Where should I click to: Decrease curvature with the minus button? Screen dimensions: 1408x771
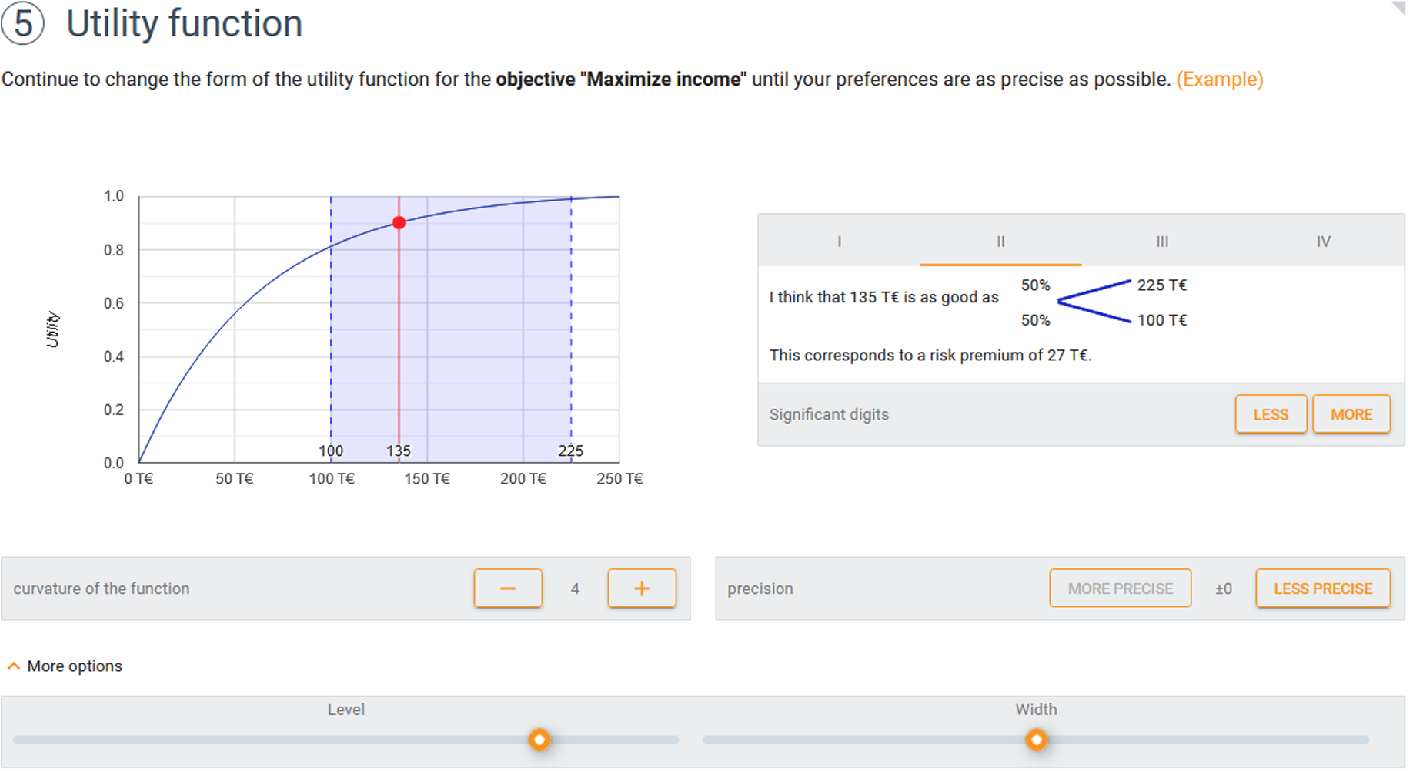pos(508,588)
